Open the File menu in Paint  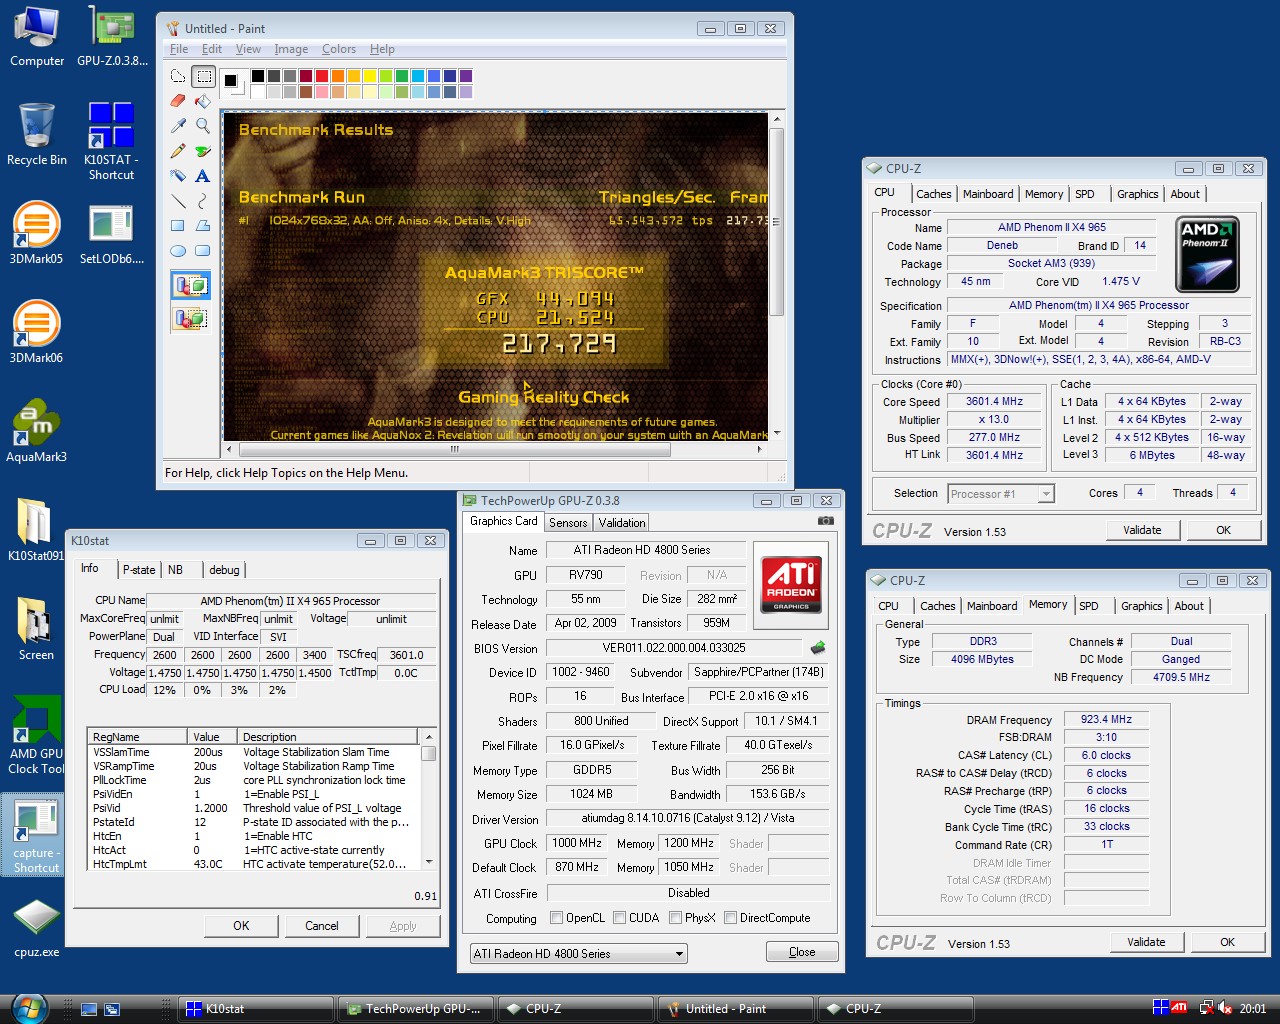coord(179,49)
